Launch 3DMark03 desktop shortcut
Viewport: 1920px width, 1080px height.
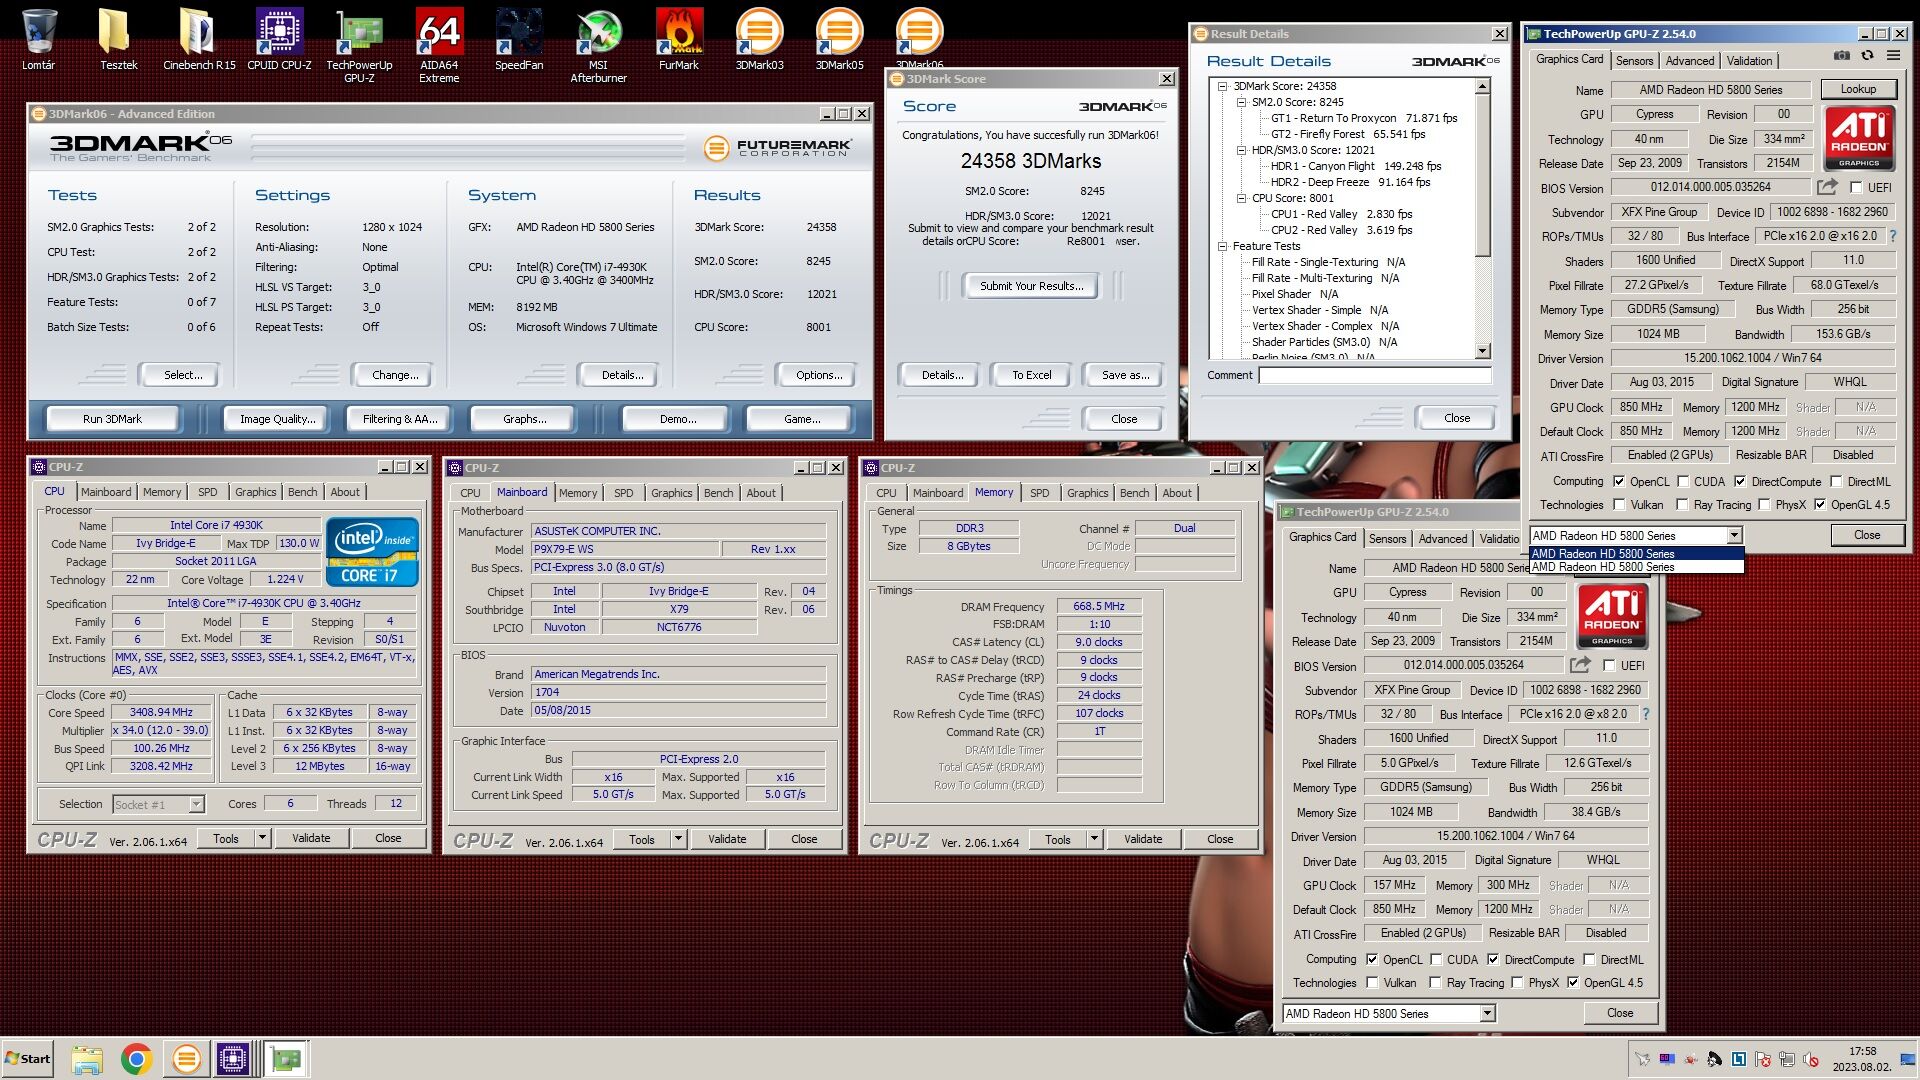point(759,40)
